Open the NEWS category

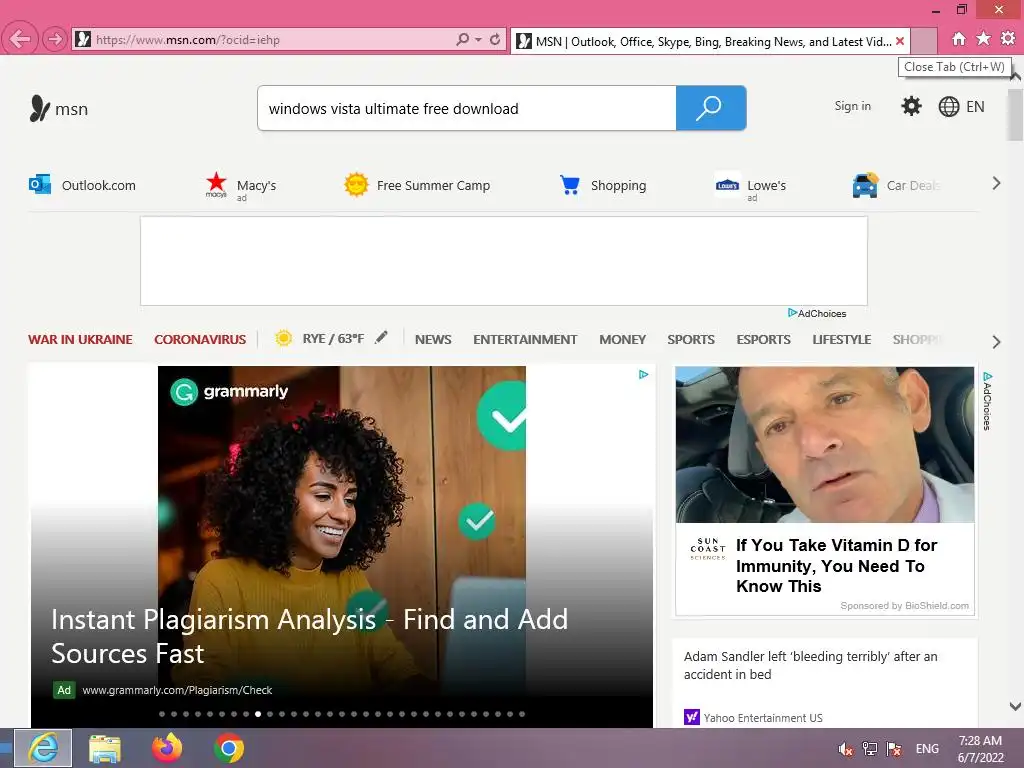pos(433,340)
